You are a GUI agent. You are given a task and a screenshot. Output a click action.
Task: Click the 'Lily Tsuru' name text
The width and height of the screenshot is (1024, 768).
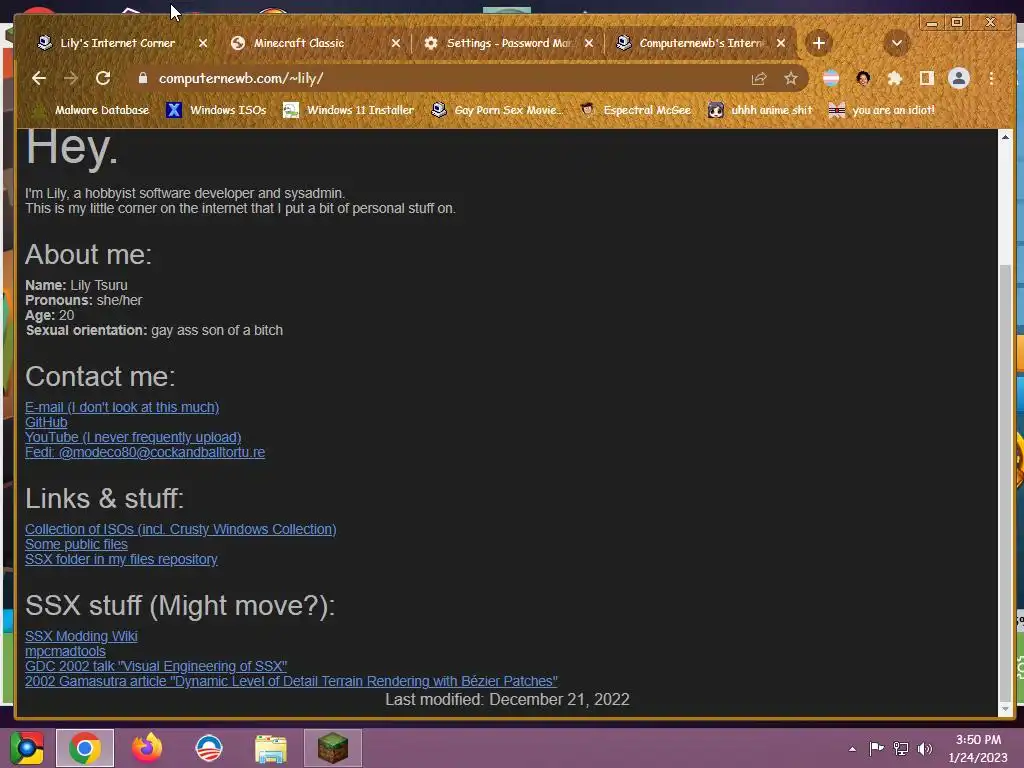click(99, 285)
